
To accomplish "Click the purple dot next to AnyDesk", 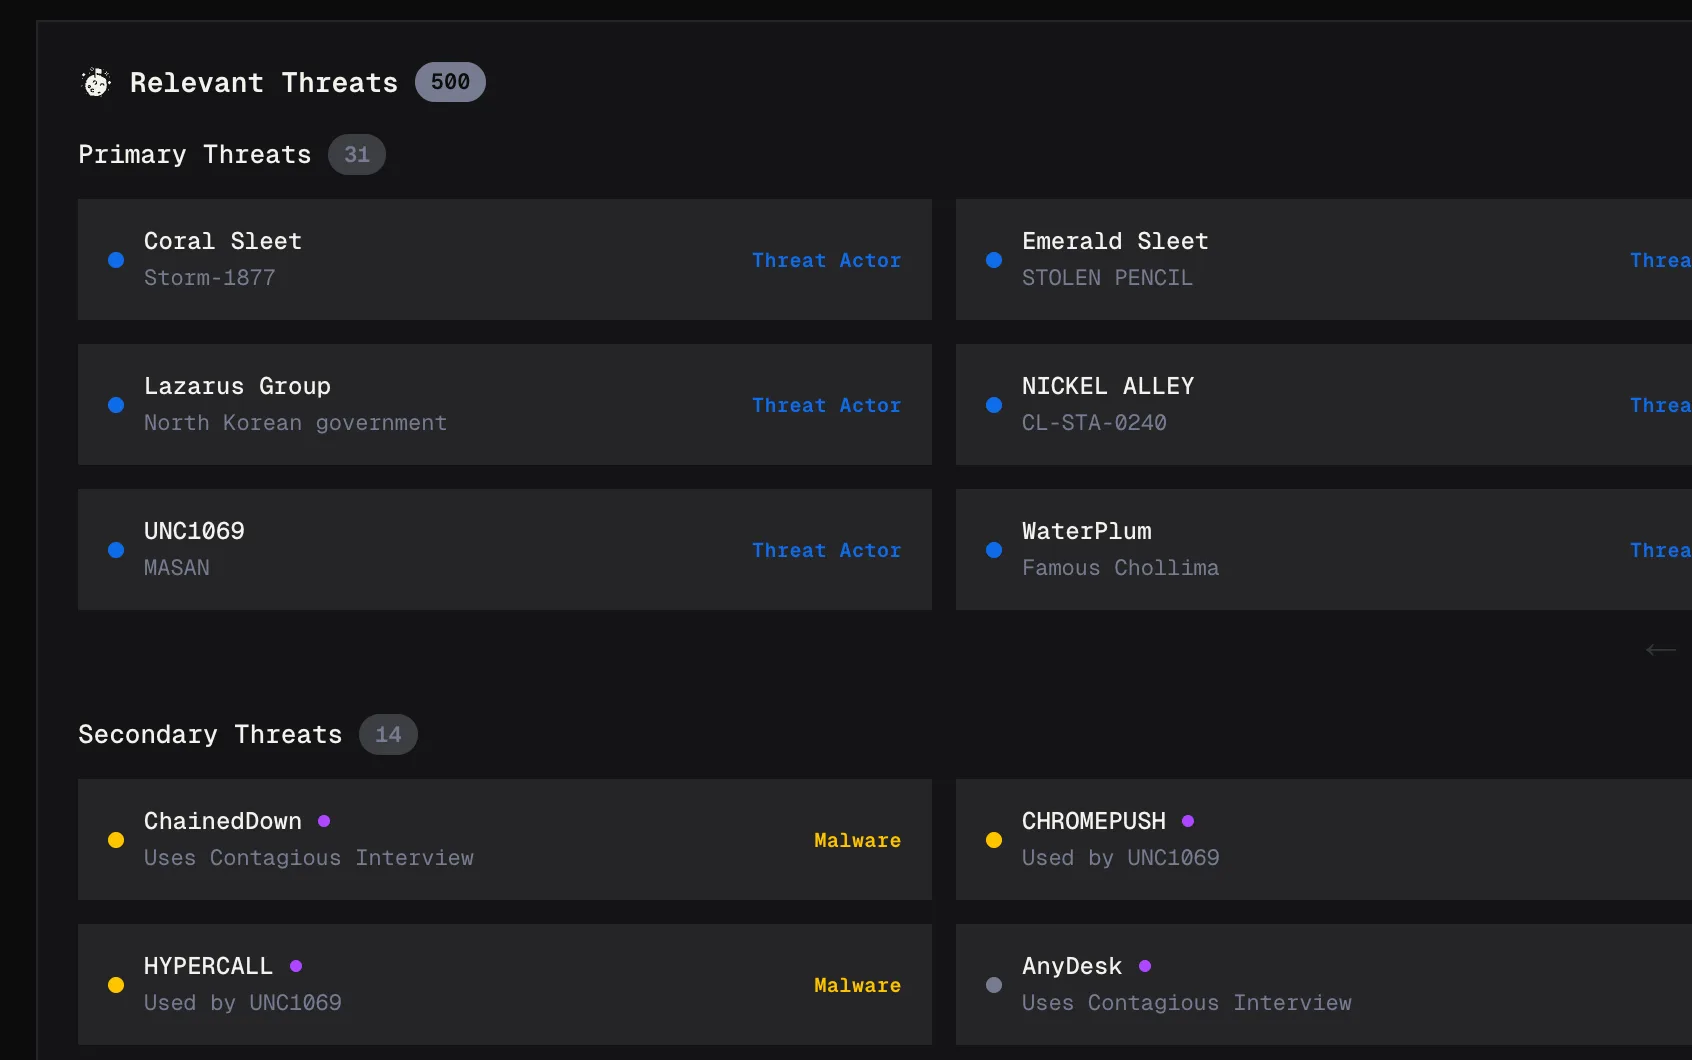I will click(1145, 966).
